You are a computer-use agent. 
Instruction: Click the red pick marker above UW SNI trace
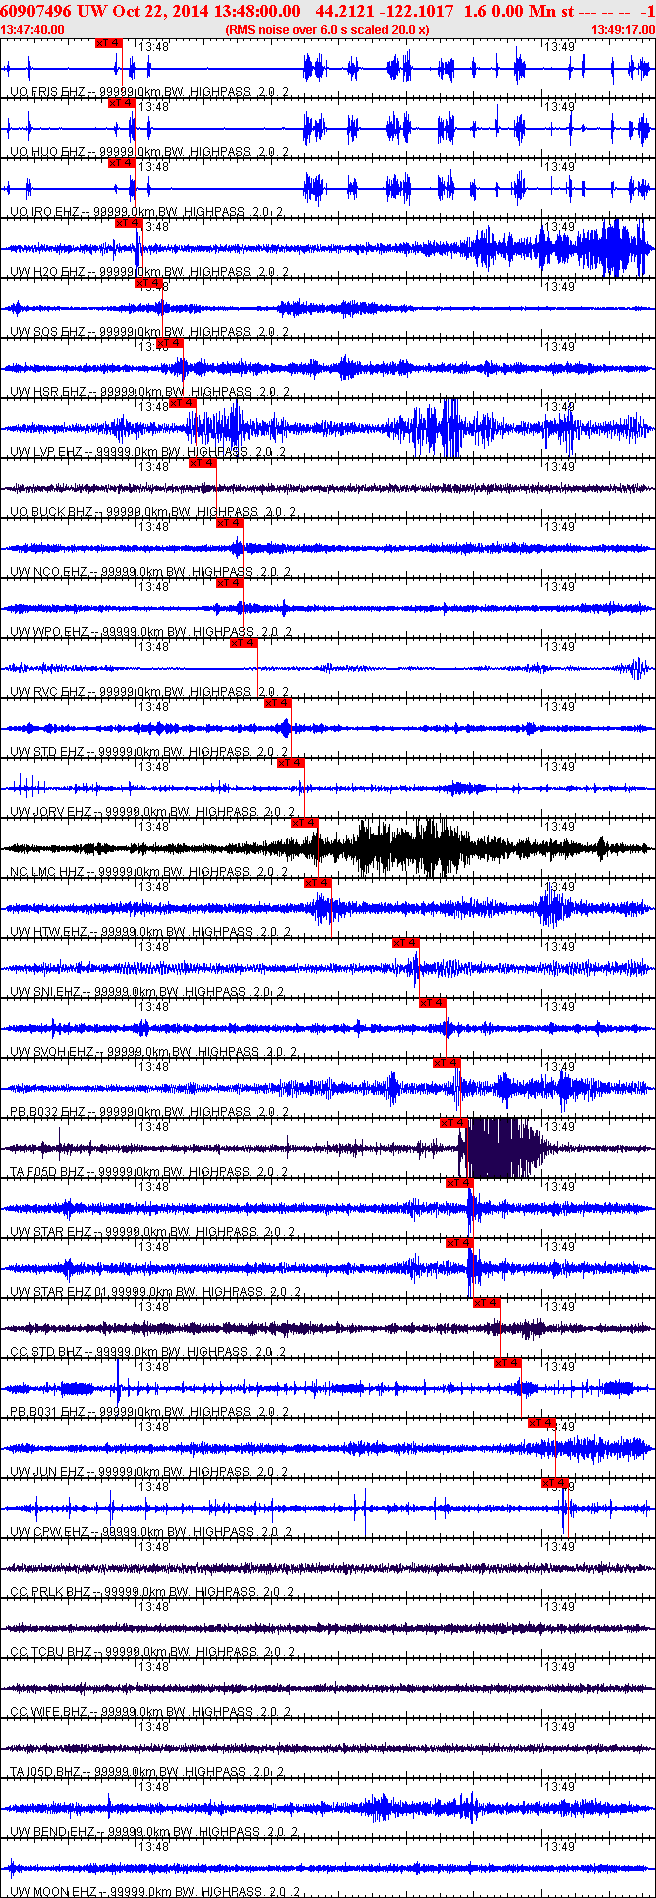[406, 943]
